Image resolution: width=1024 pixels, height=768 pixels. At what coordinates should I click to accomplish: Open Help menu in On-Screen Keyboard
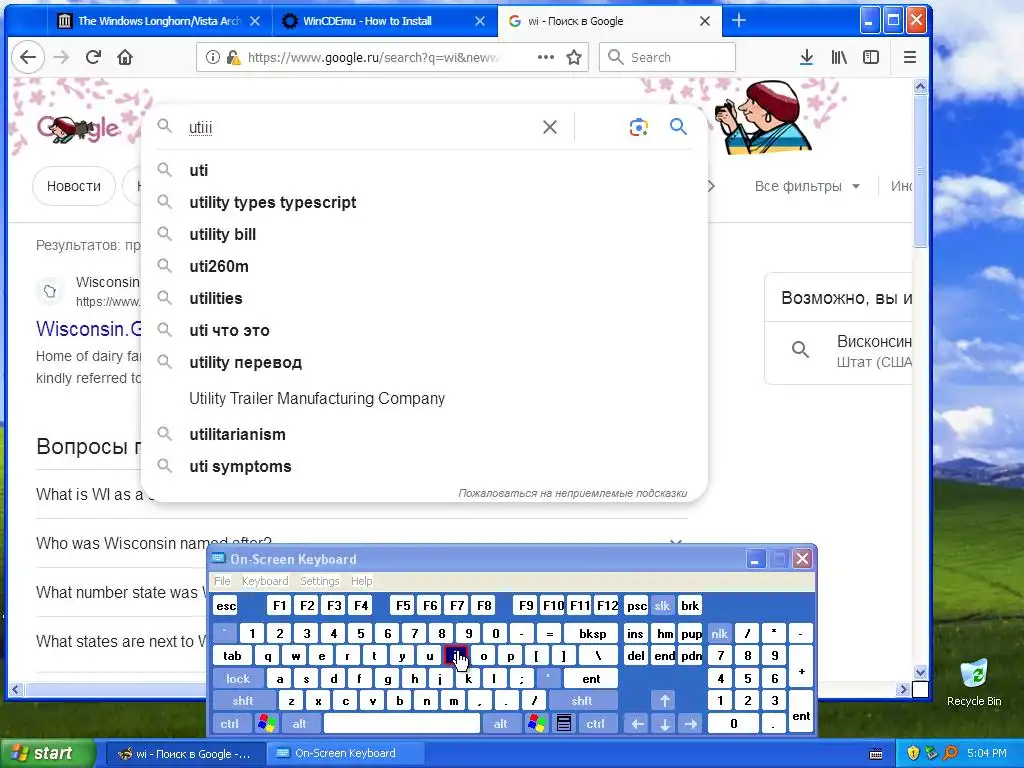[x=361, y=581]
